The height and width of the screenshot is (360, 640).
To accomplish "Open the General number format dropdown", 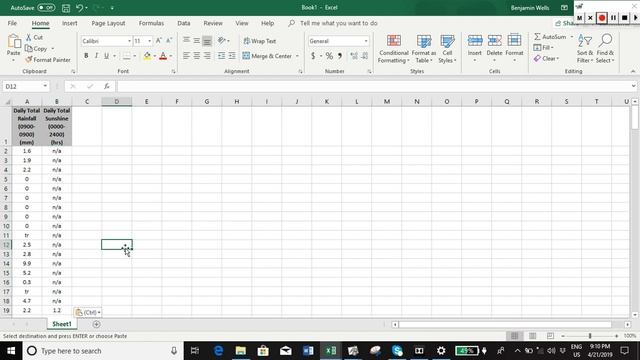I will pos(366,41).
